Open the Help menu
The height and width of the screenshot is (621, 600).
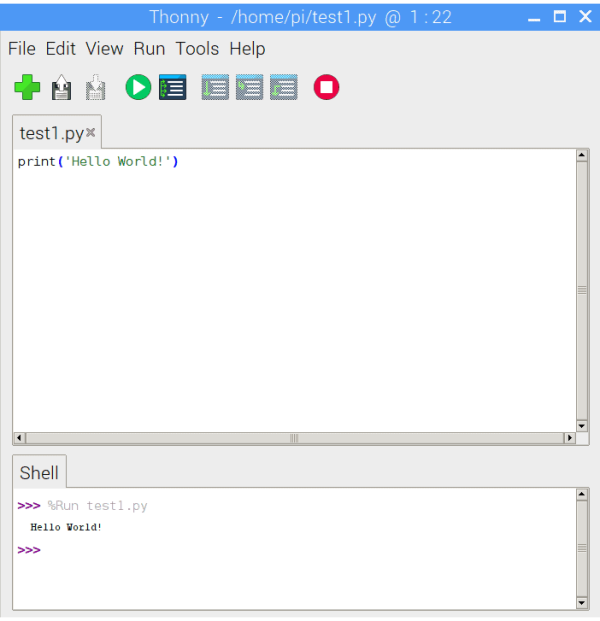click(247, 48)
